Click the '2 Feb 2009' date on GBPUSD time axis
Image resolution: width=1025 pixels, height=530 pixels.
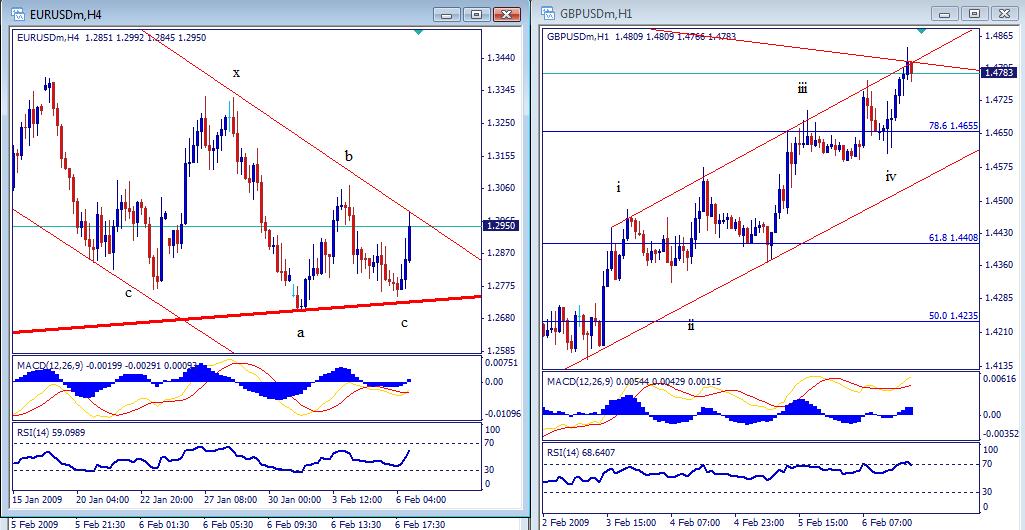coord(565,523)
